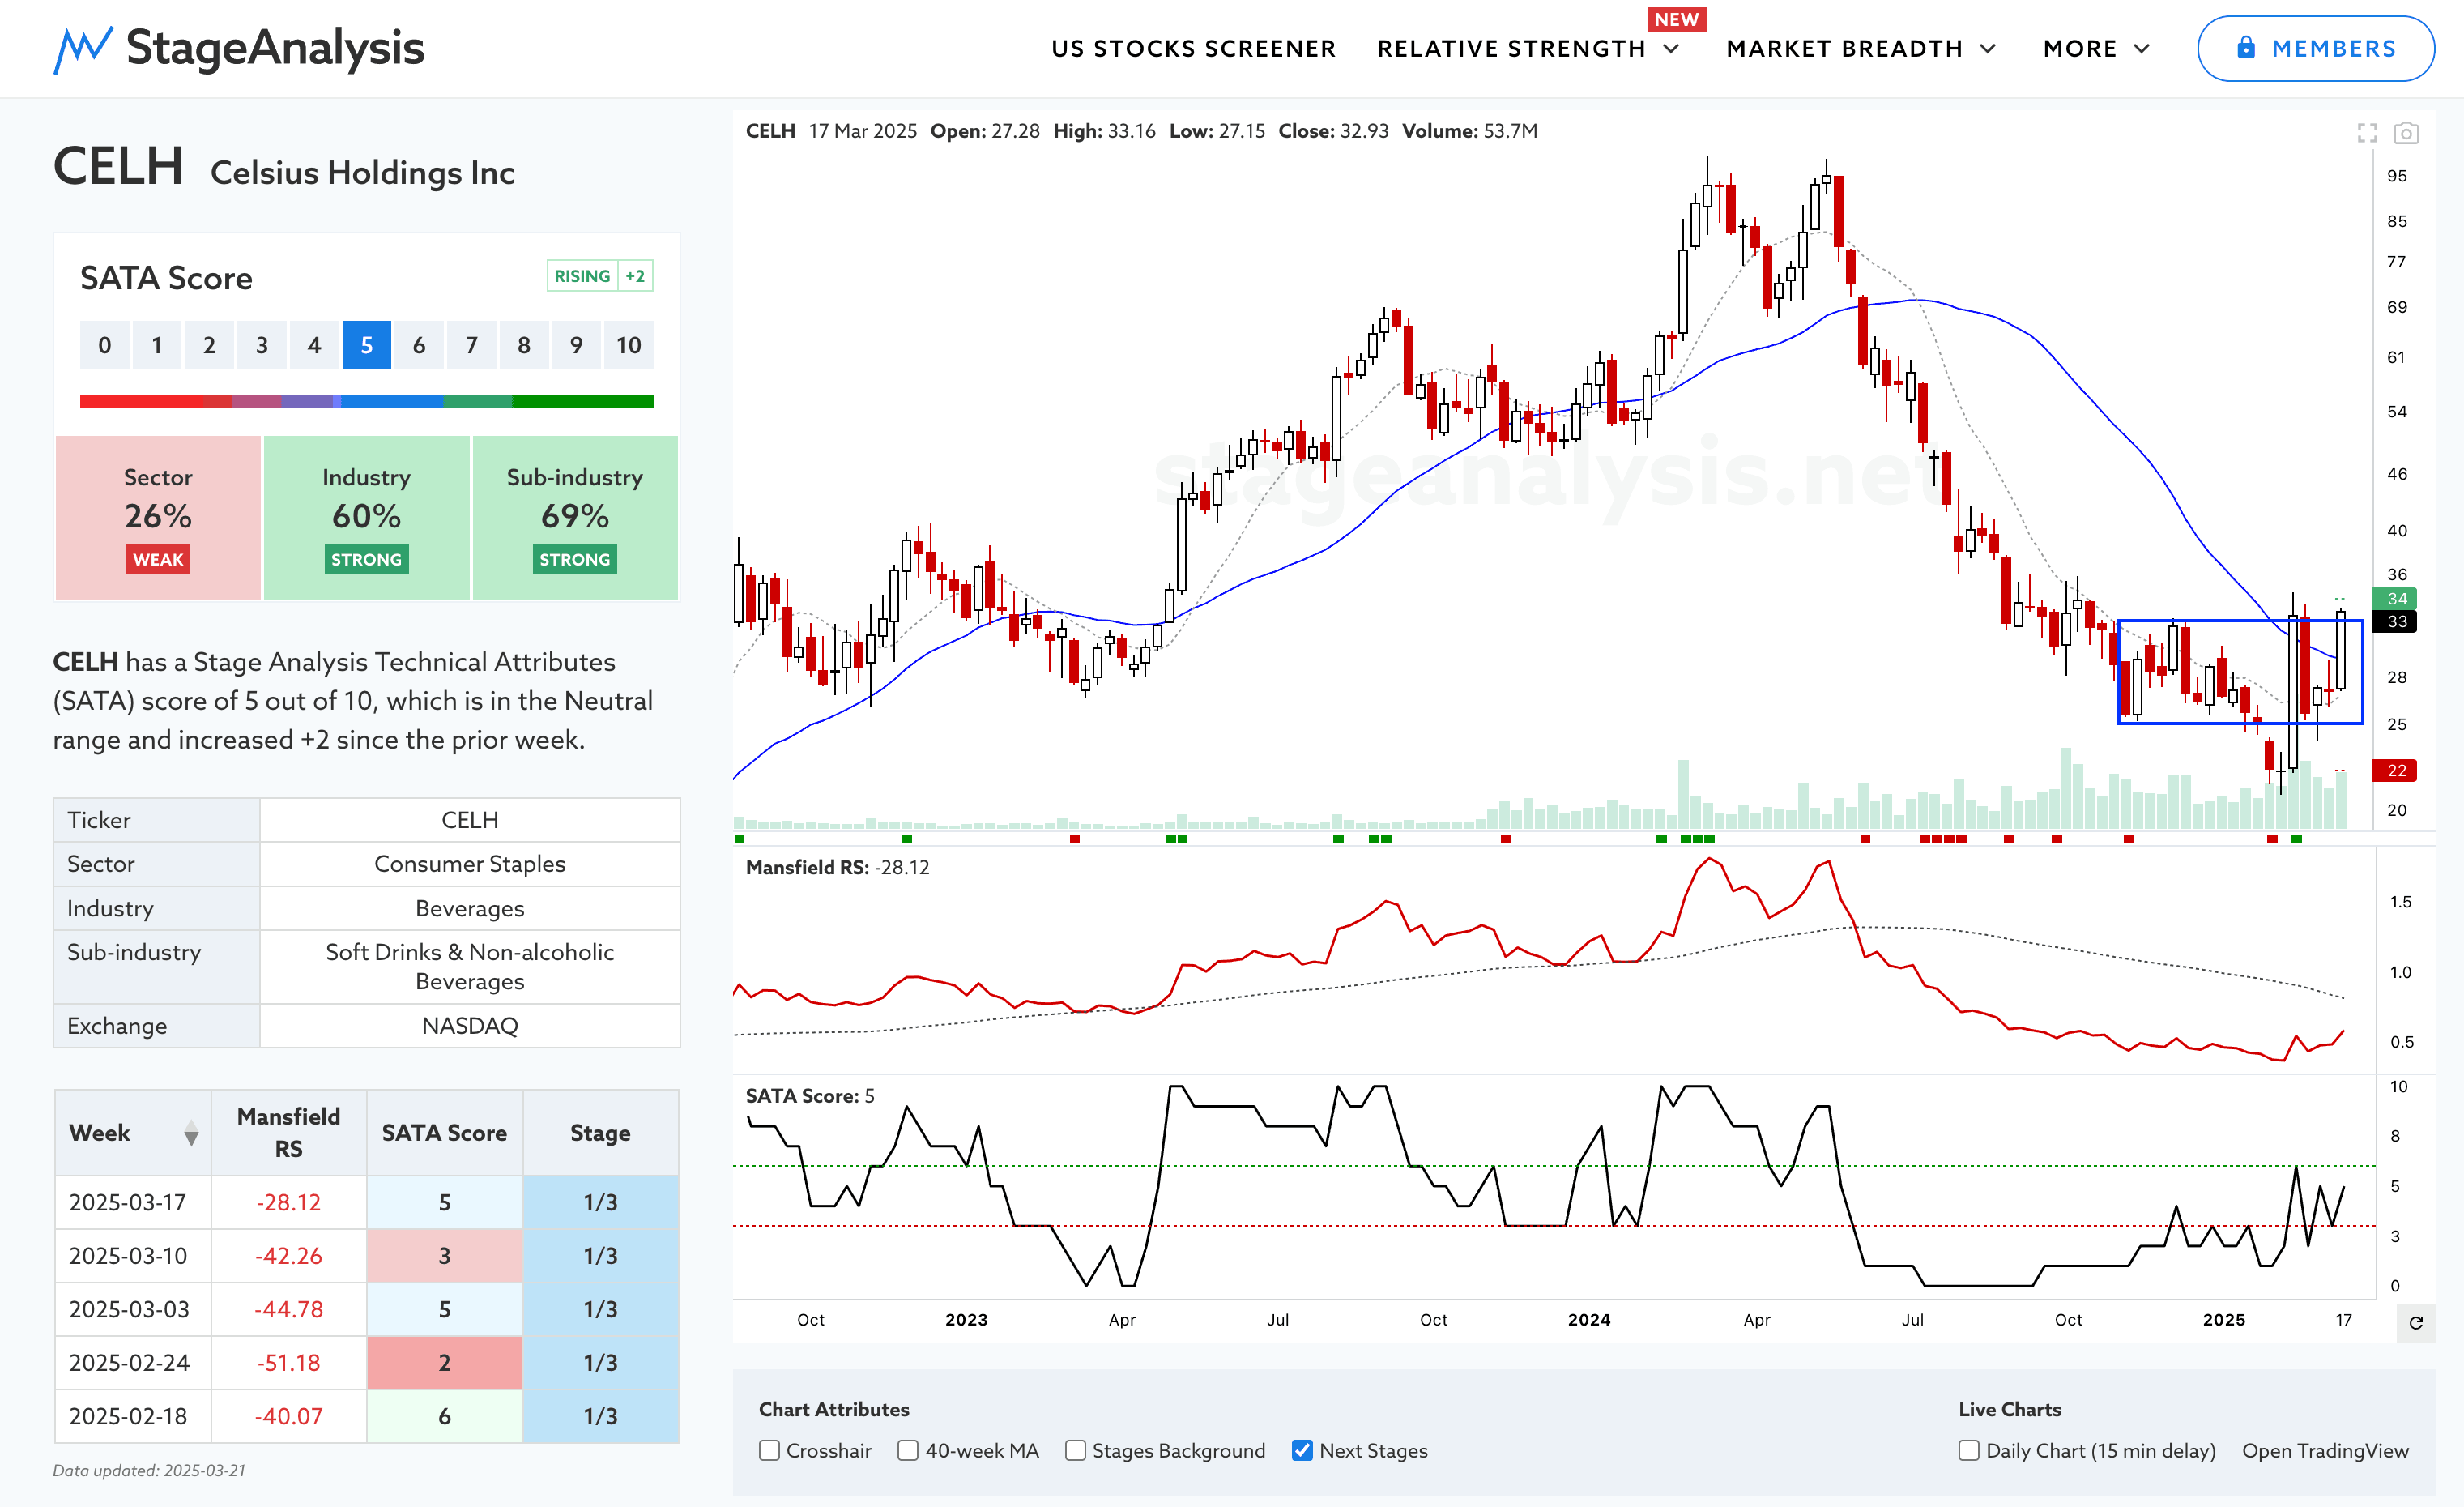Click Soft Drinks & Non-alcoholic Beverages value
This screenshot has height=1507, width=2464.
click(x=470, y=966)
